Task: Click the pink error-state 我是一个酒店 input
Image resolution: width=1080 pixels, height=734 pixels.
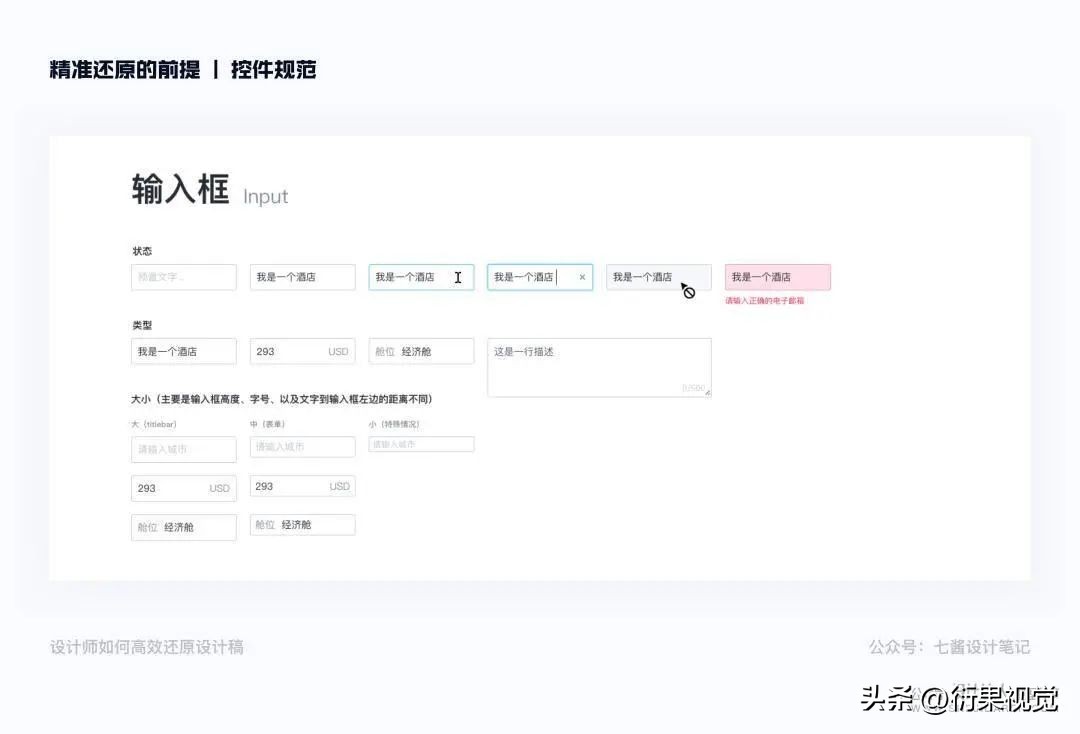Action: (778, 277)
